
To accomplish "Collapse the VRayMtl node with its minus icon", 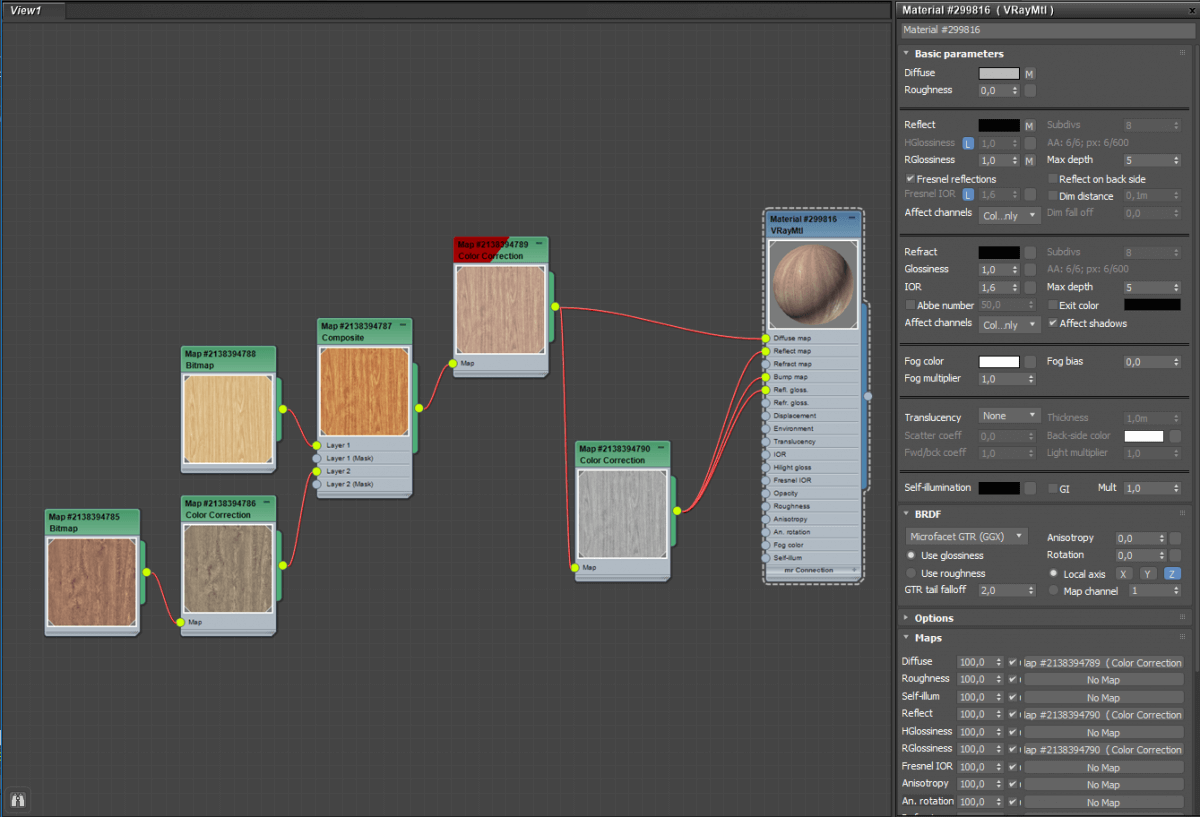I will pyautogui.click(x=852, y=218).
